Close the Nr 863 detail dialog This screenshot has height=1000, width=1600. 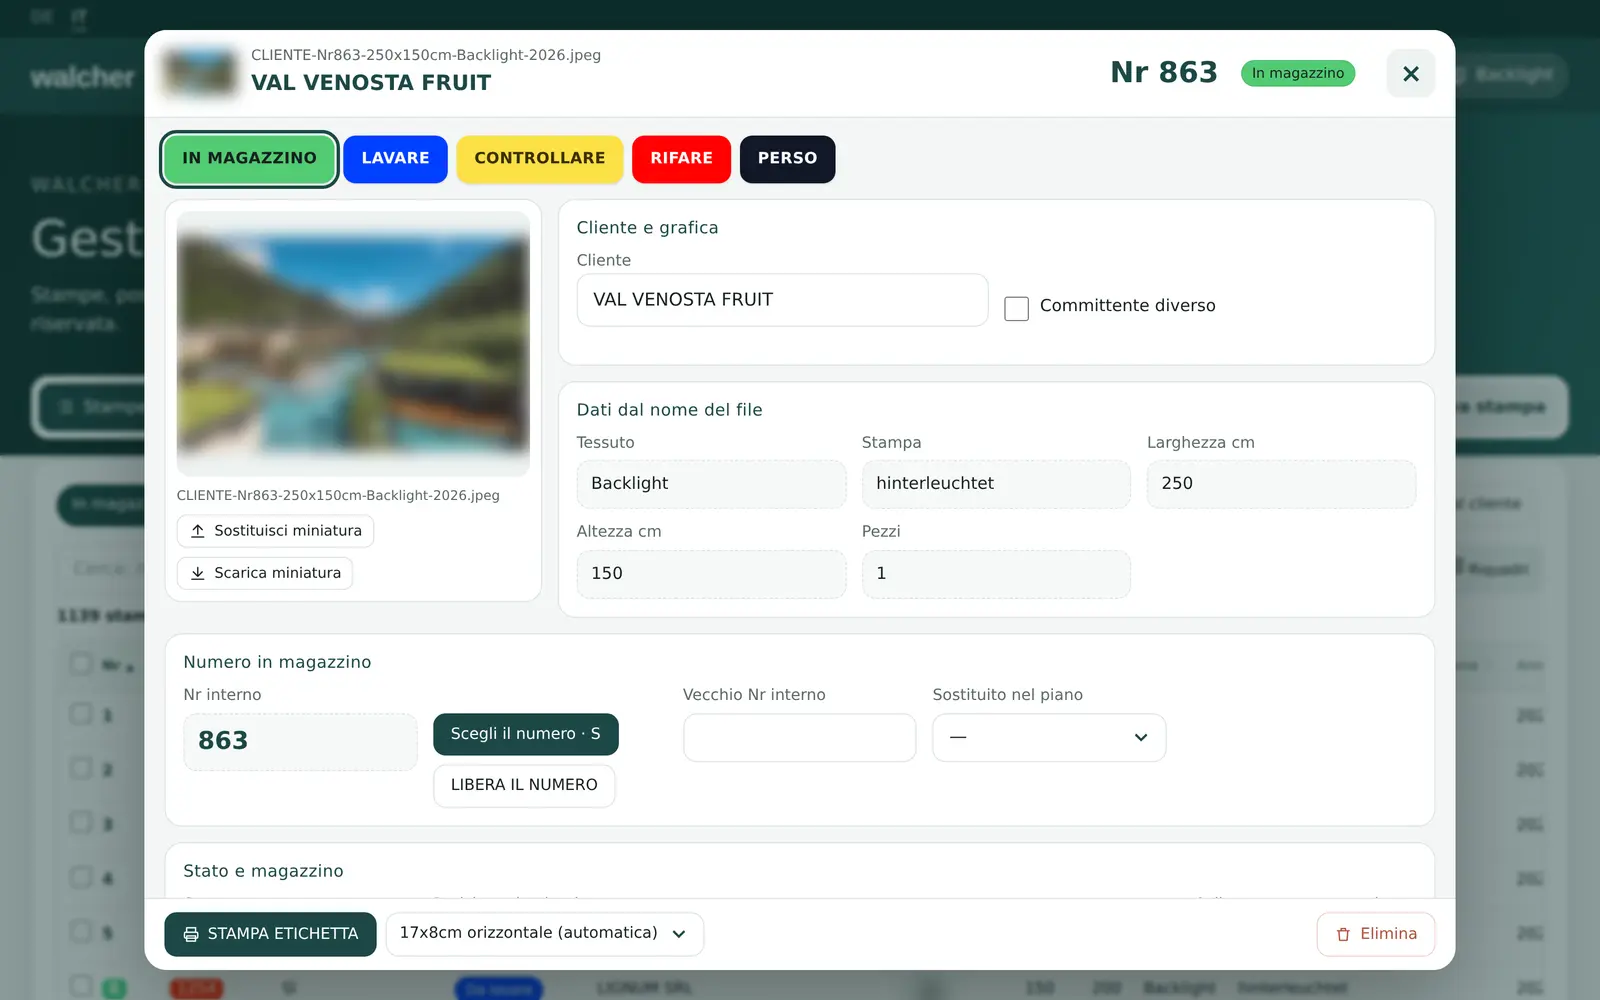tap(1410, 73)
